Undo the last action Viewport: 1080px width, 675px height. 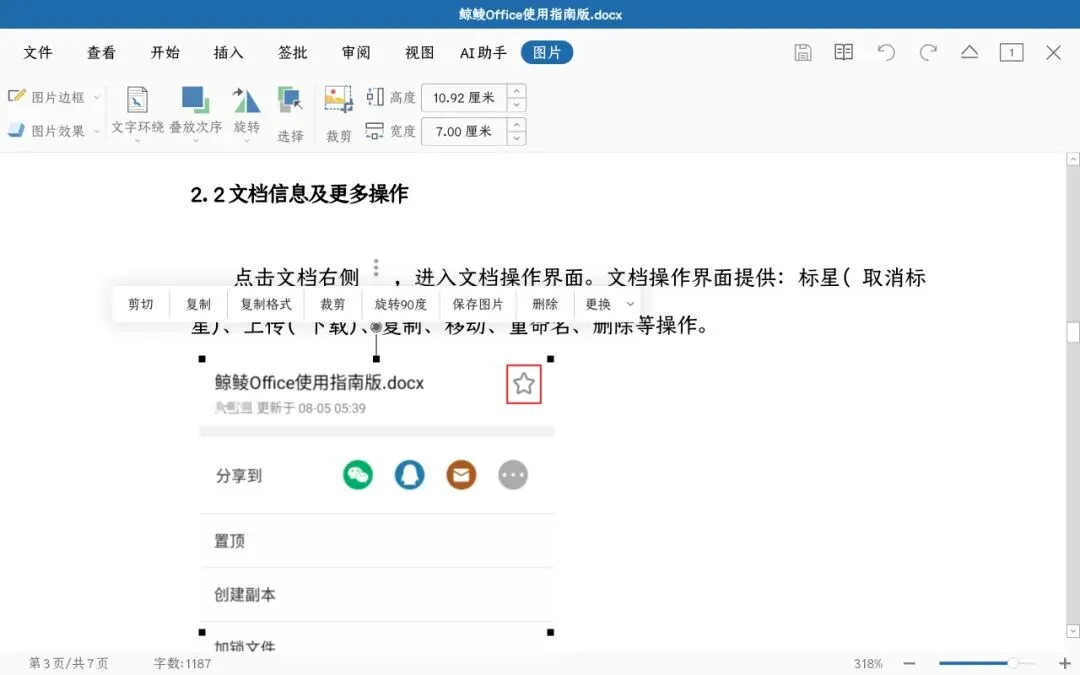[x=886, y=52]
